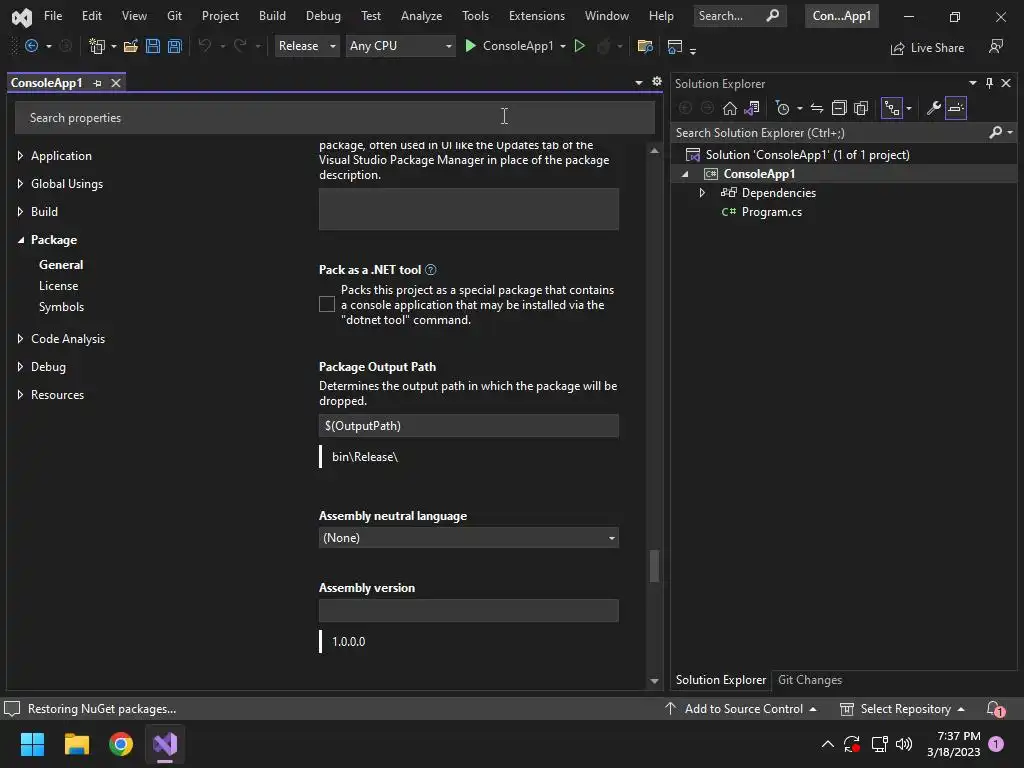Collapse the ConsoleApp1 project node
Image resolution: width=1024 pixels, height=768 pixels.
coord(685,174)
